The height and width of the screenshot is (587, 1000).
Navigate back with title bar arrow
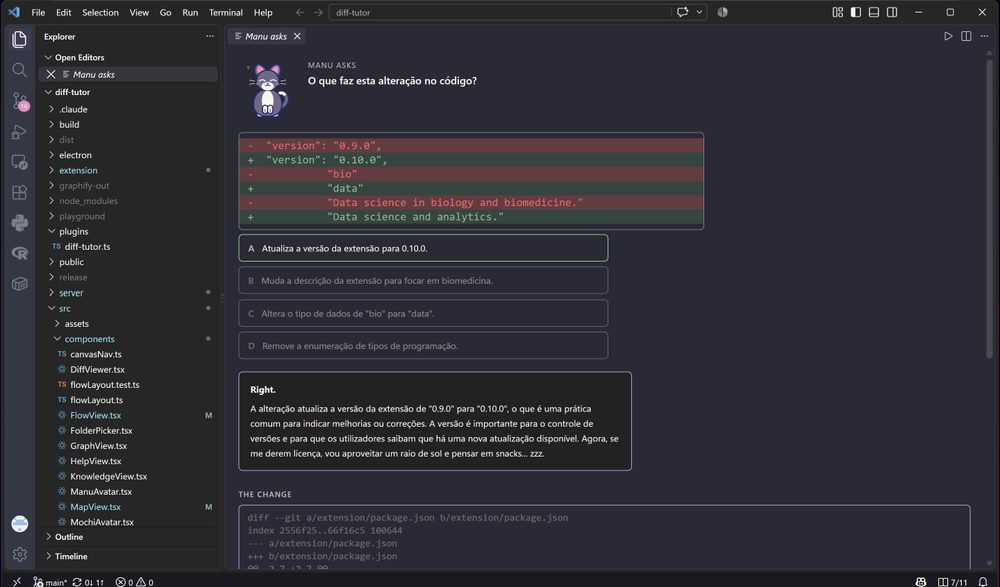pos(300,12)
